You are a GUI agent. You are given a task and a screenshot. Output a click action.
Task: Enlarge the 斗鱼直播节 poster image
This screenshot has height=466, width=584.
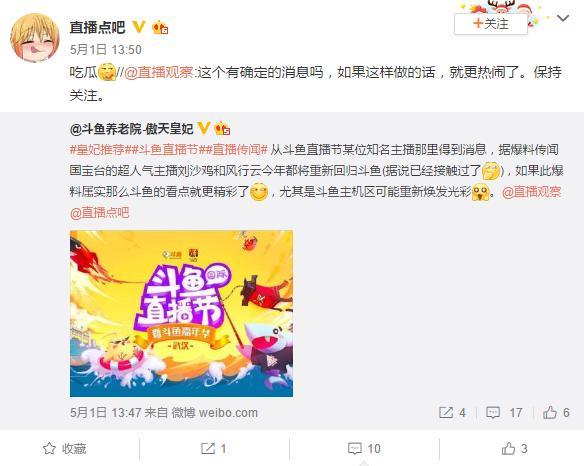click(x=181, y=313)
